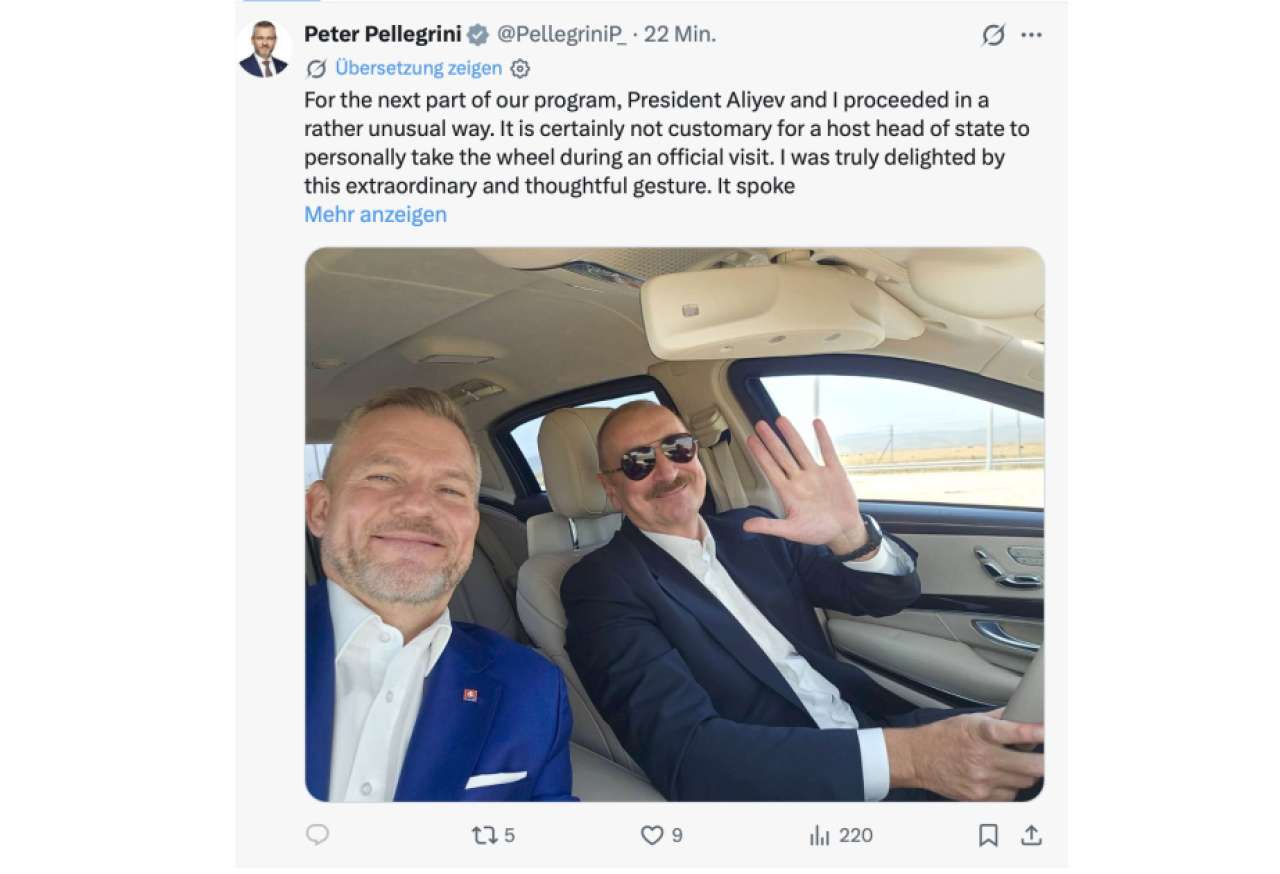1280x874 pixels.
Task: Click the Peter Pellegrini display name
Action: click(x=382, y=34)
